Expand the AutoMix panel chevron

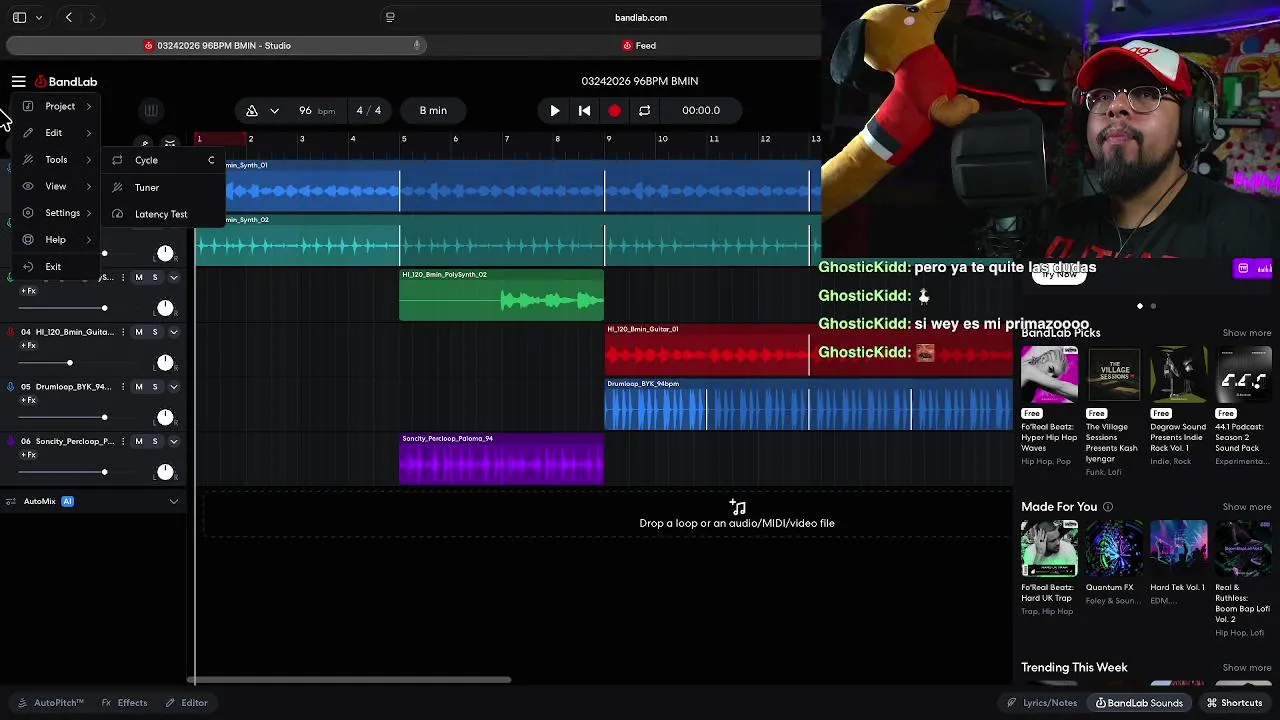173,501
